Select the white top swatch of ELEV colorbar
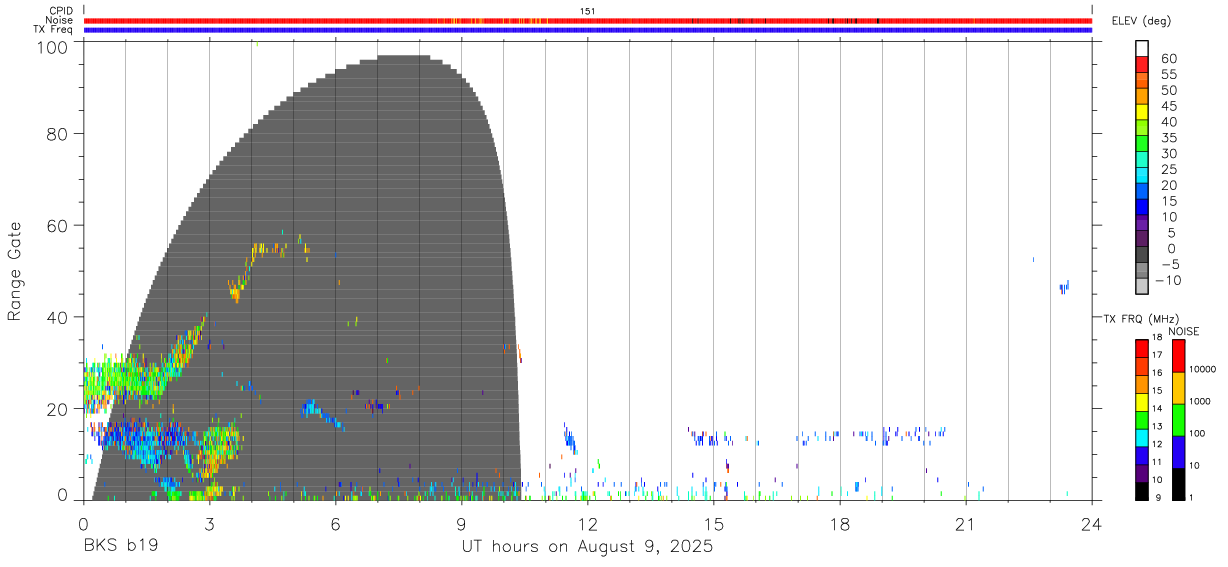Image resolution: width=1228 pixels, height=567 pixels. coord(1142,48)
